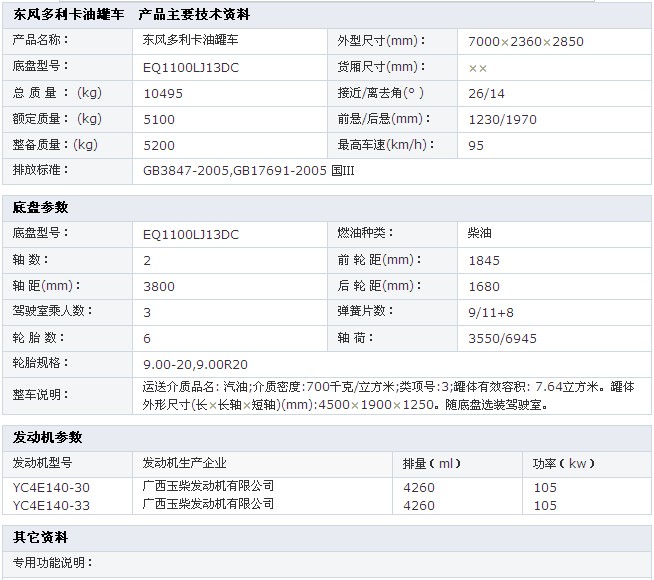Click the engine model YC4E140-30
The image size is (654, 580).
pyautogui.click(x=51, y=487)
